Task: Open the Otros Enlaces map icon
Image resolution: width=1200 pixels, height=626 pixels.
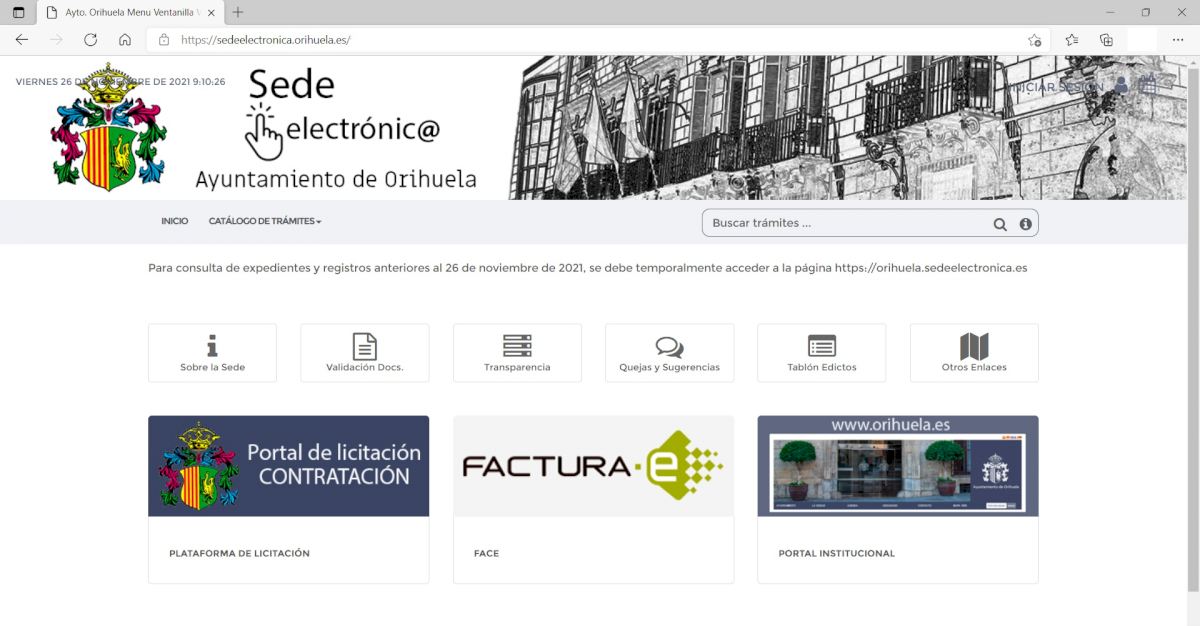Action: pyautogui.click(x=974, y=346)
